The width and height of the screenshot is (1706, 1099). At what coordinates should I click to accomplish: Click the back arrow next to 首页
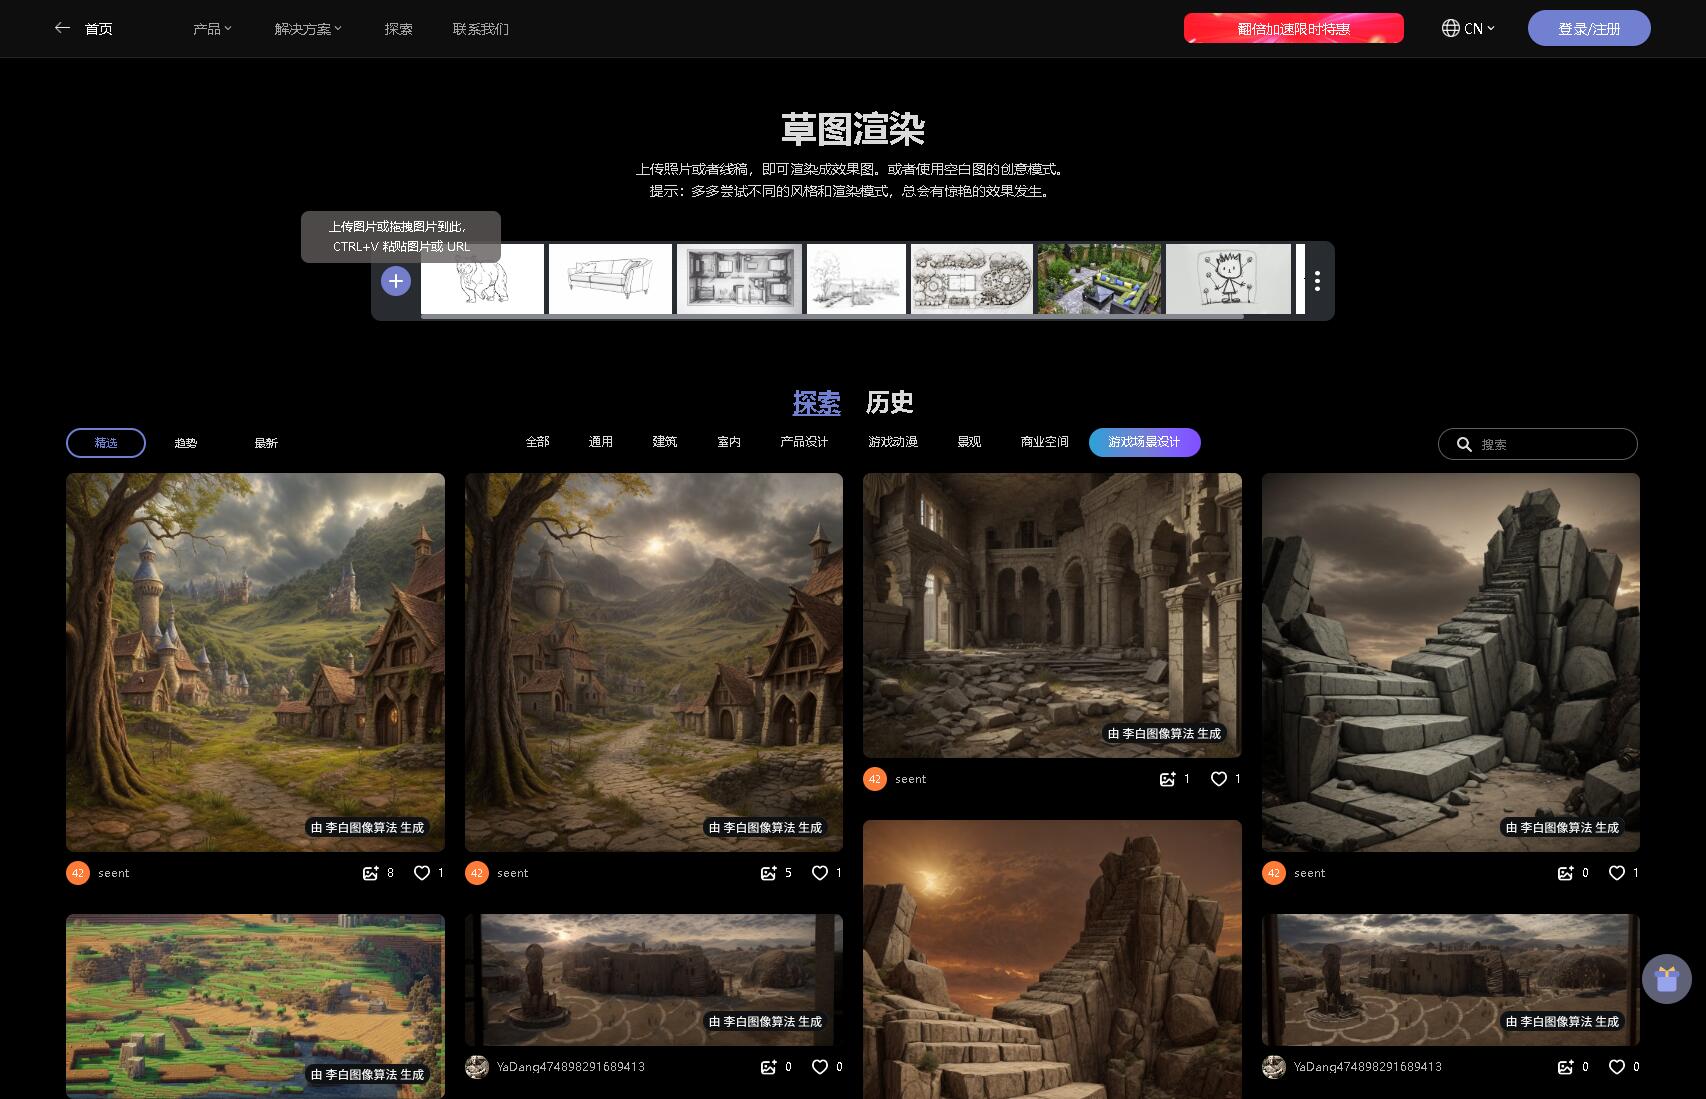click(x=62, y=28)
